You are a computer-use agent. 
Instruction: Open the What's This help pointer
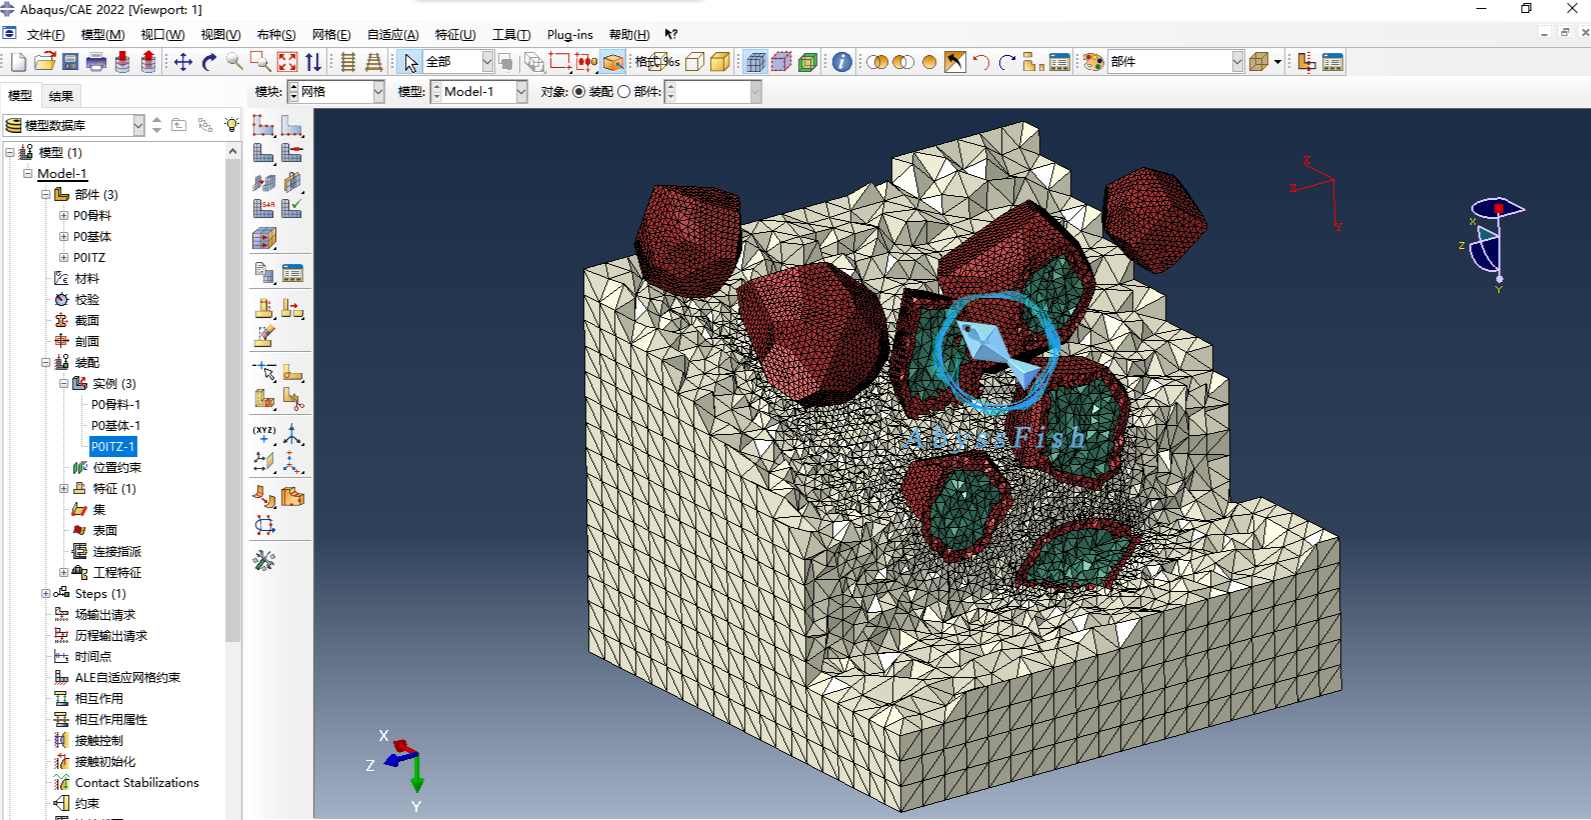click(x=671, y=34)
